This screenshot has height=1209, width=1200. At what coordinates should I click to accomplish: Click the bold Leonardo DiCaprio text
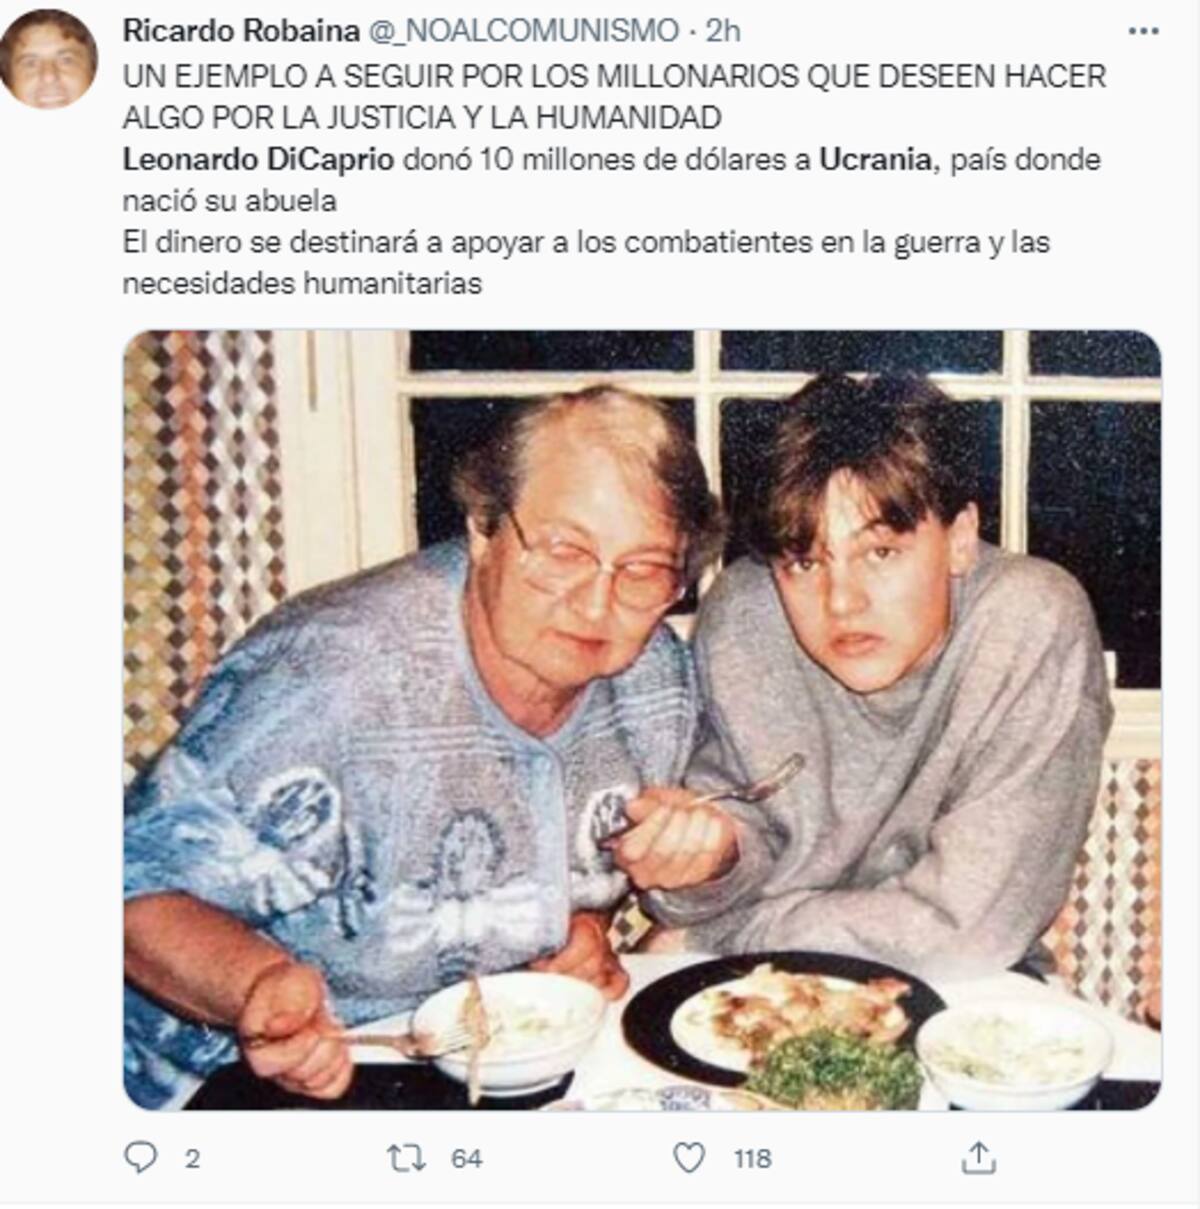(258, 160)
